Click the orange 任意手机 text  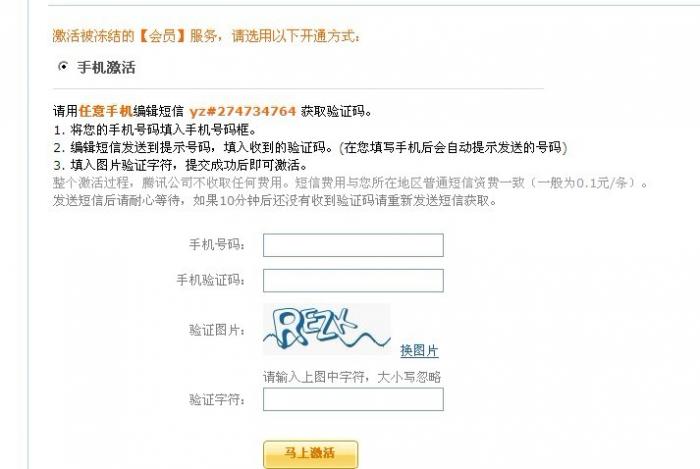click(106, 111)
